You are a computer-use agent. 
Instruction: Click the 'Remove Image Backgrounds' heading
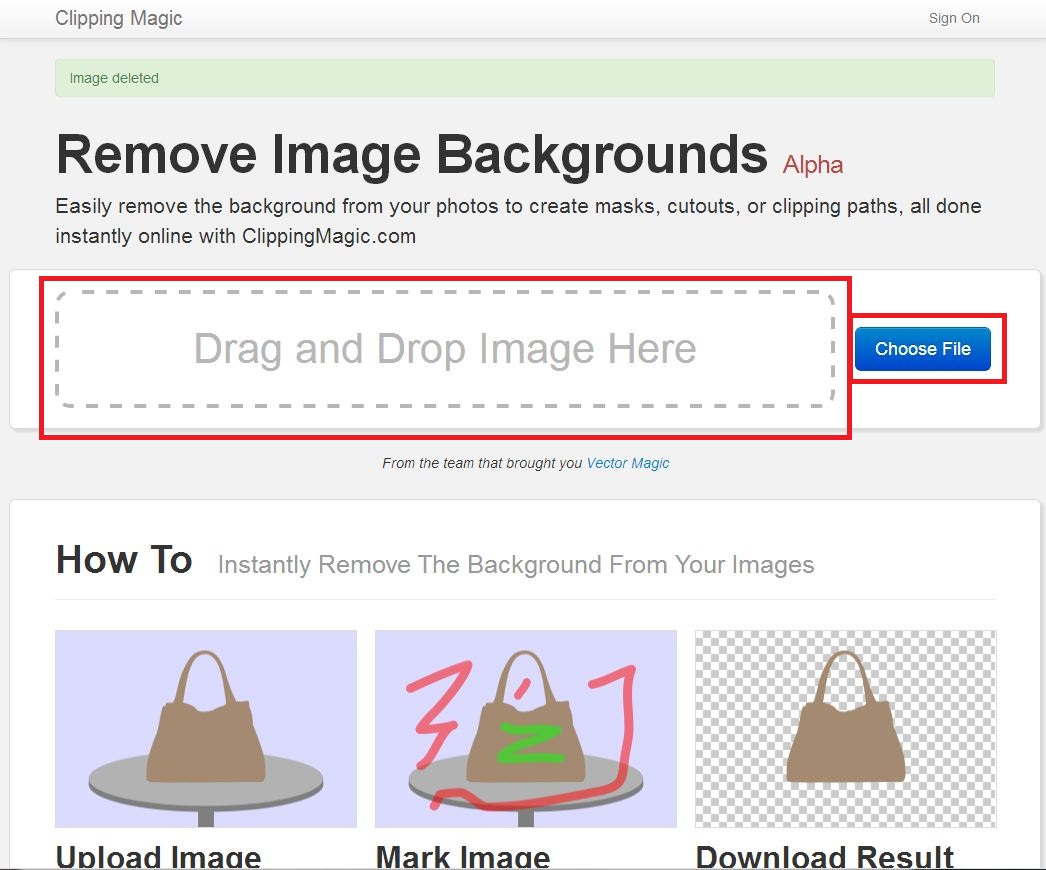(412, 155)
